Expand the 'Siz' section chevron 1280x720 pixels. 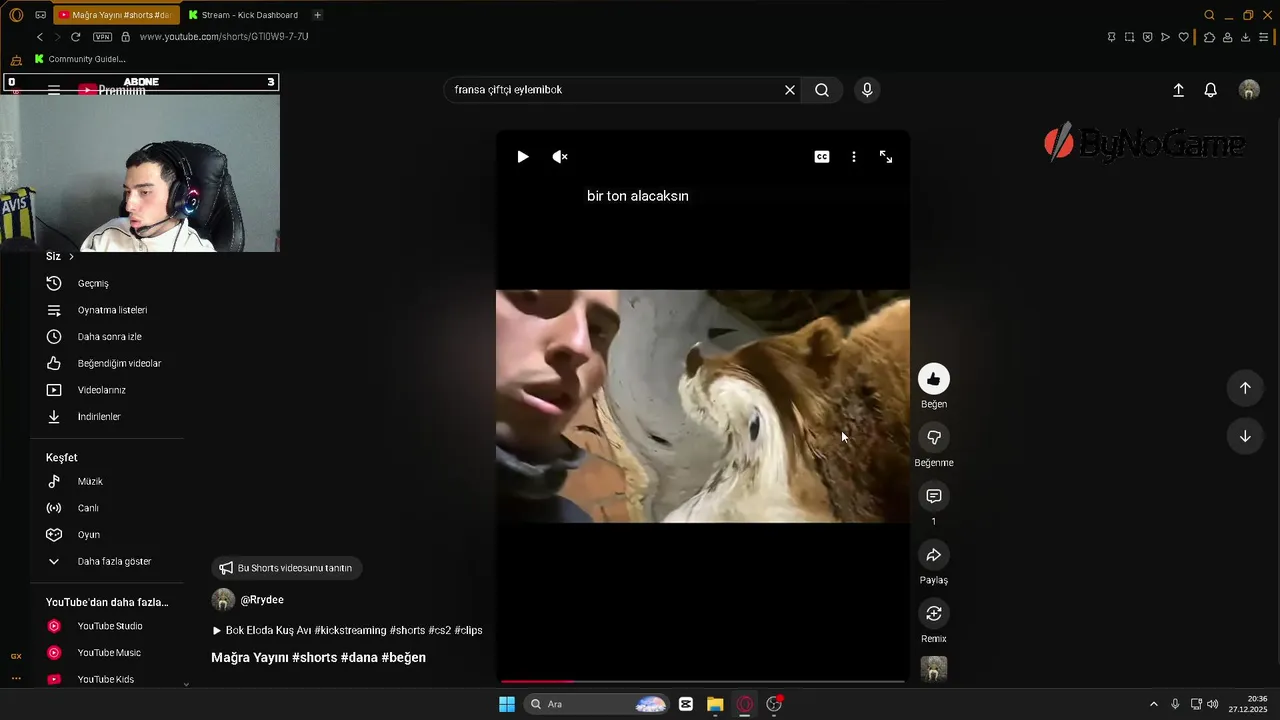click(x=71, y=257)
